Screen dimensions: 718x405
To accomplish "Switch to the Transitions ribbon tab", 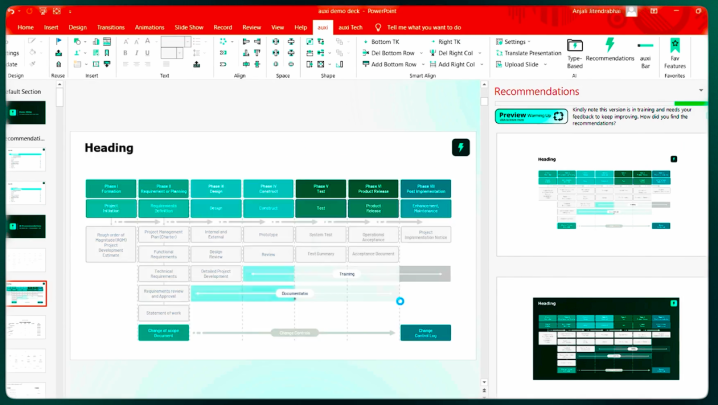I will 111,27.
